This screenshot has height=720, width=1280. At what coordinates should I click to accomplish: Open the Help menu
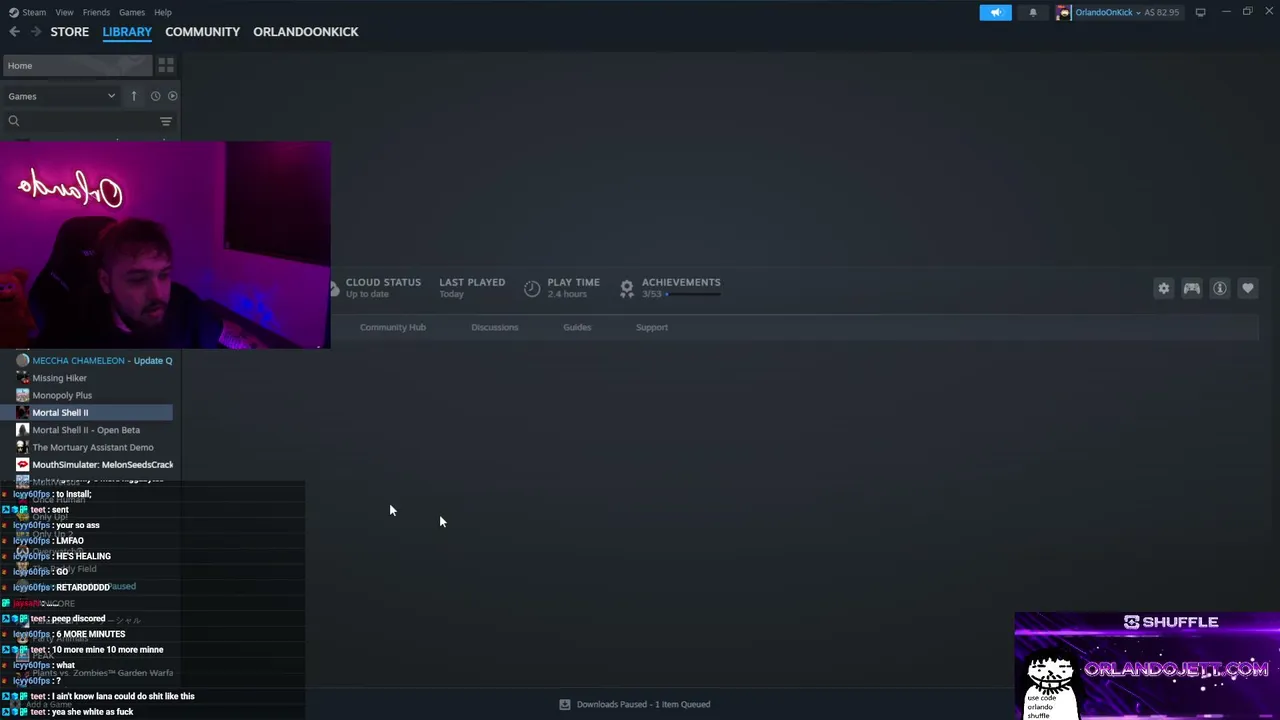click(x=163, y=12)
